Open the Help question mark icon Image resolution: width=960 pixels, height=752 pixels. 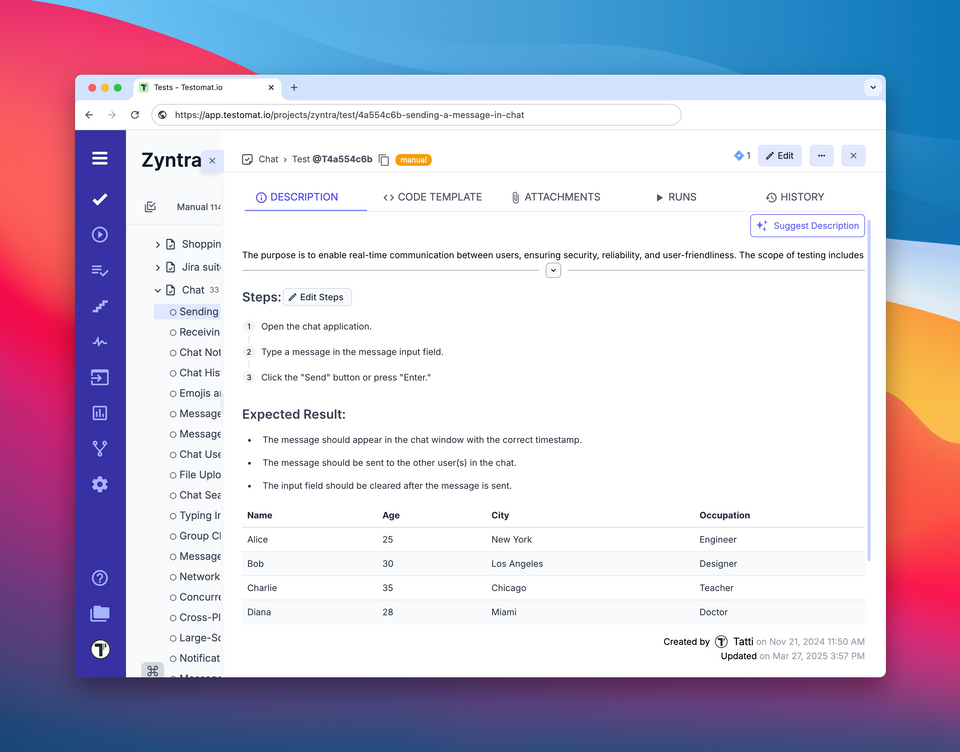pyautogui.click(x=100, y=578)
